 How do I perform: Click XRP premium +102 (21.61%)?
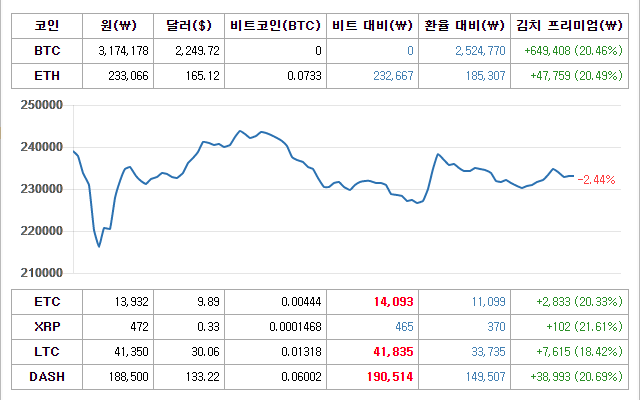pos(584,327)
